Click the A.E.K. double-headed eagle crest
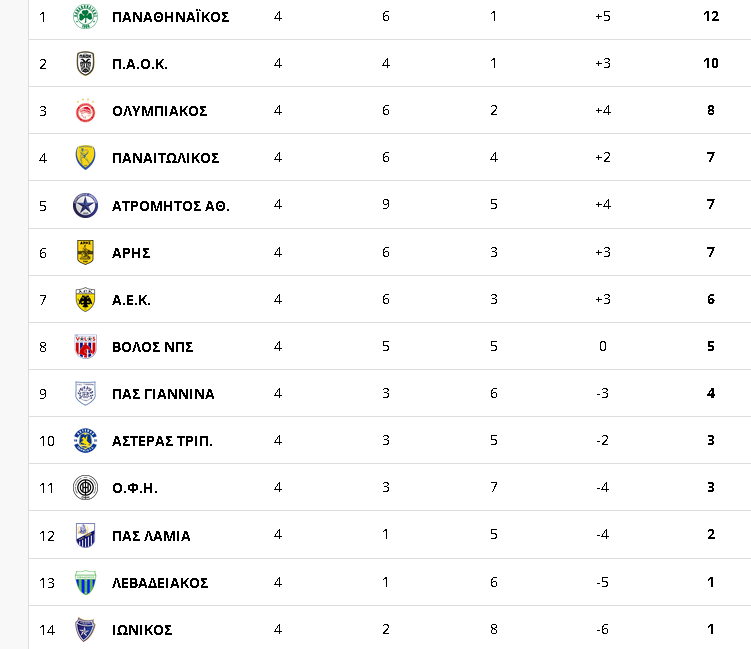Viewport: 751px width, 649px height. pyautogui.click(x=85, y=299)
